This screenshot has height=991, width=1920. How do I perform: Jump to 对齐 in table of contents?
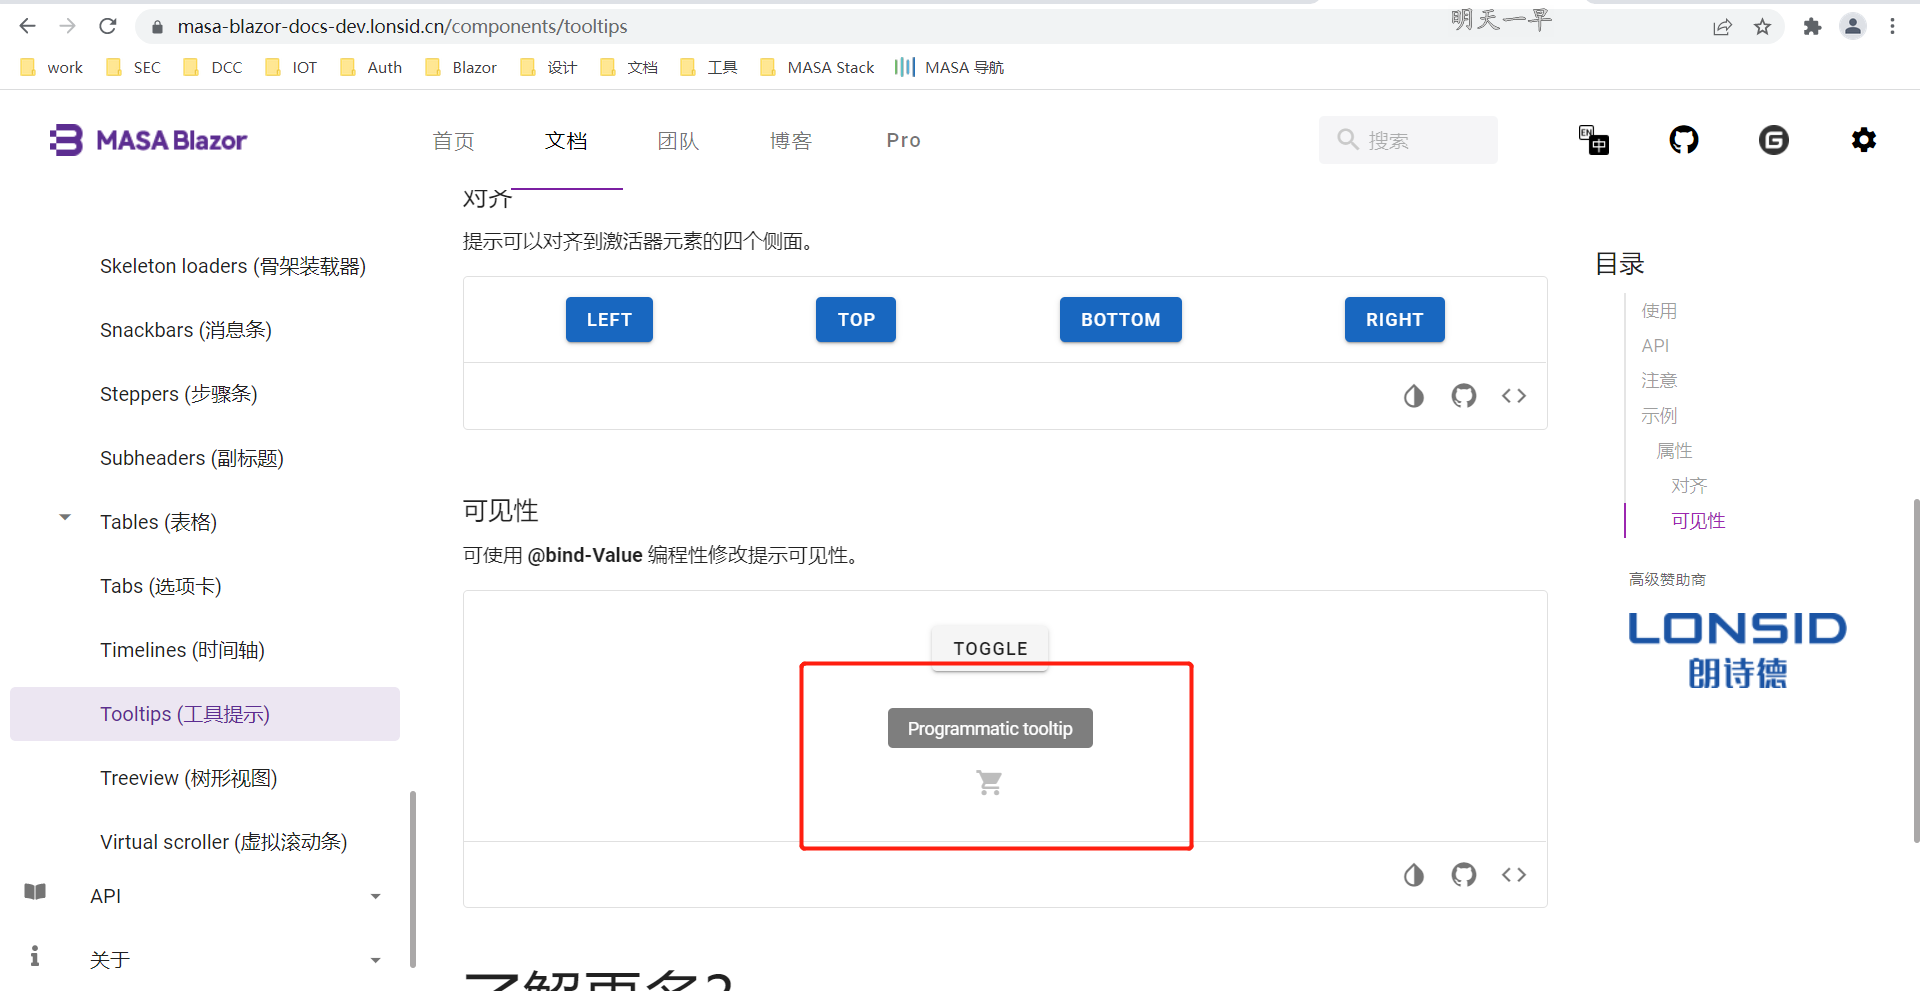(x=1689, y=486)
